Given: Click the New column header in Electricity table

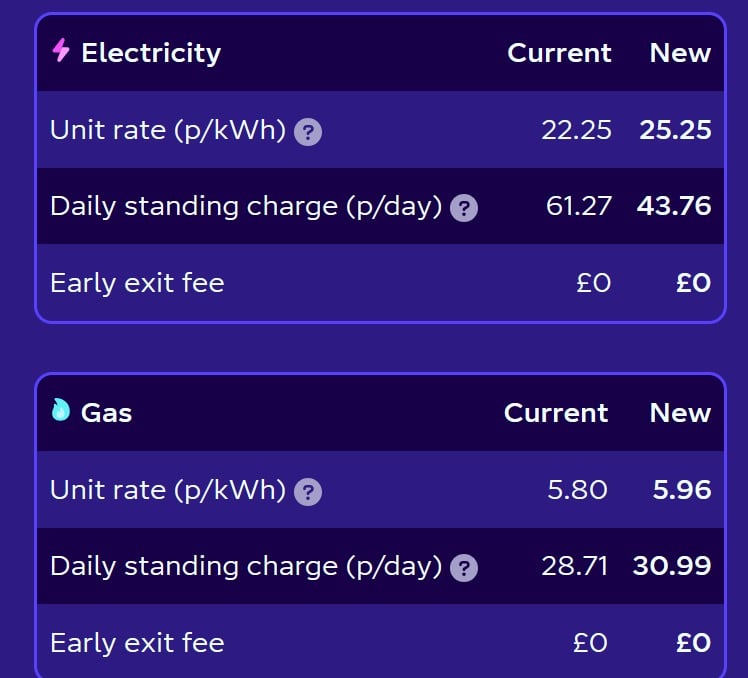Looking at the screenshot, I should 680,52.
